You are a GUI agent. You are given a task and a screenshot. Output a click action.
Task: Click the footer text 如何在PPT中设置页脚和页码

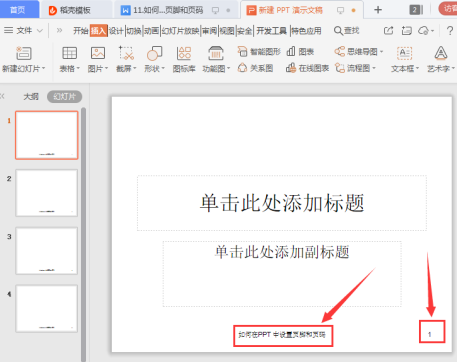click(x=282, y=335)
